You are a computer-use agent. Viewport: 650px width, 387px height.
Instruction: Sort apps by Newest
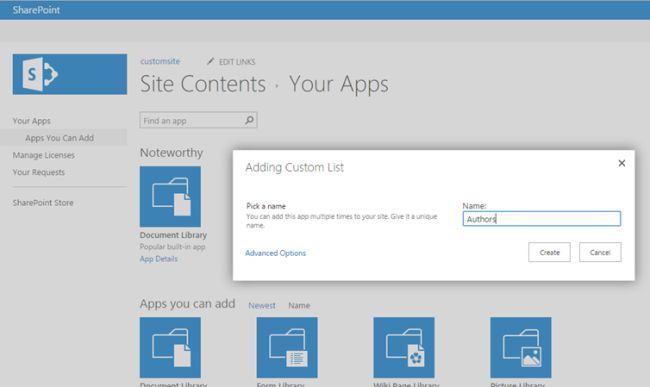click(x=262, y=305)
